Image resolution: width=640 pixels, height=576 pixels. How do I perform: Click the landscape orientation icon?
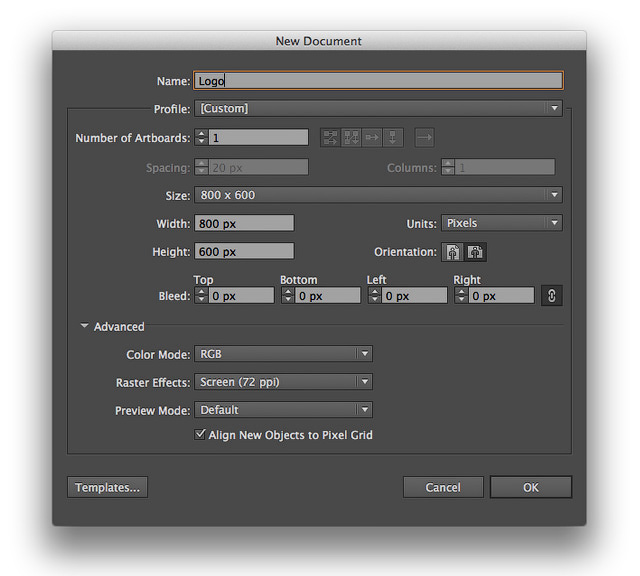tap(476, 252)
